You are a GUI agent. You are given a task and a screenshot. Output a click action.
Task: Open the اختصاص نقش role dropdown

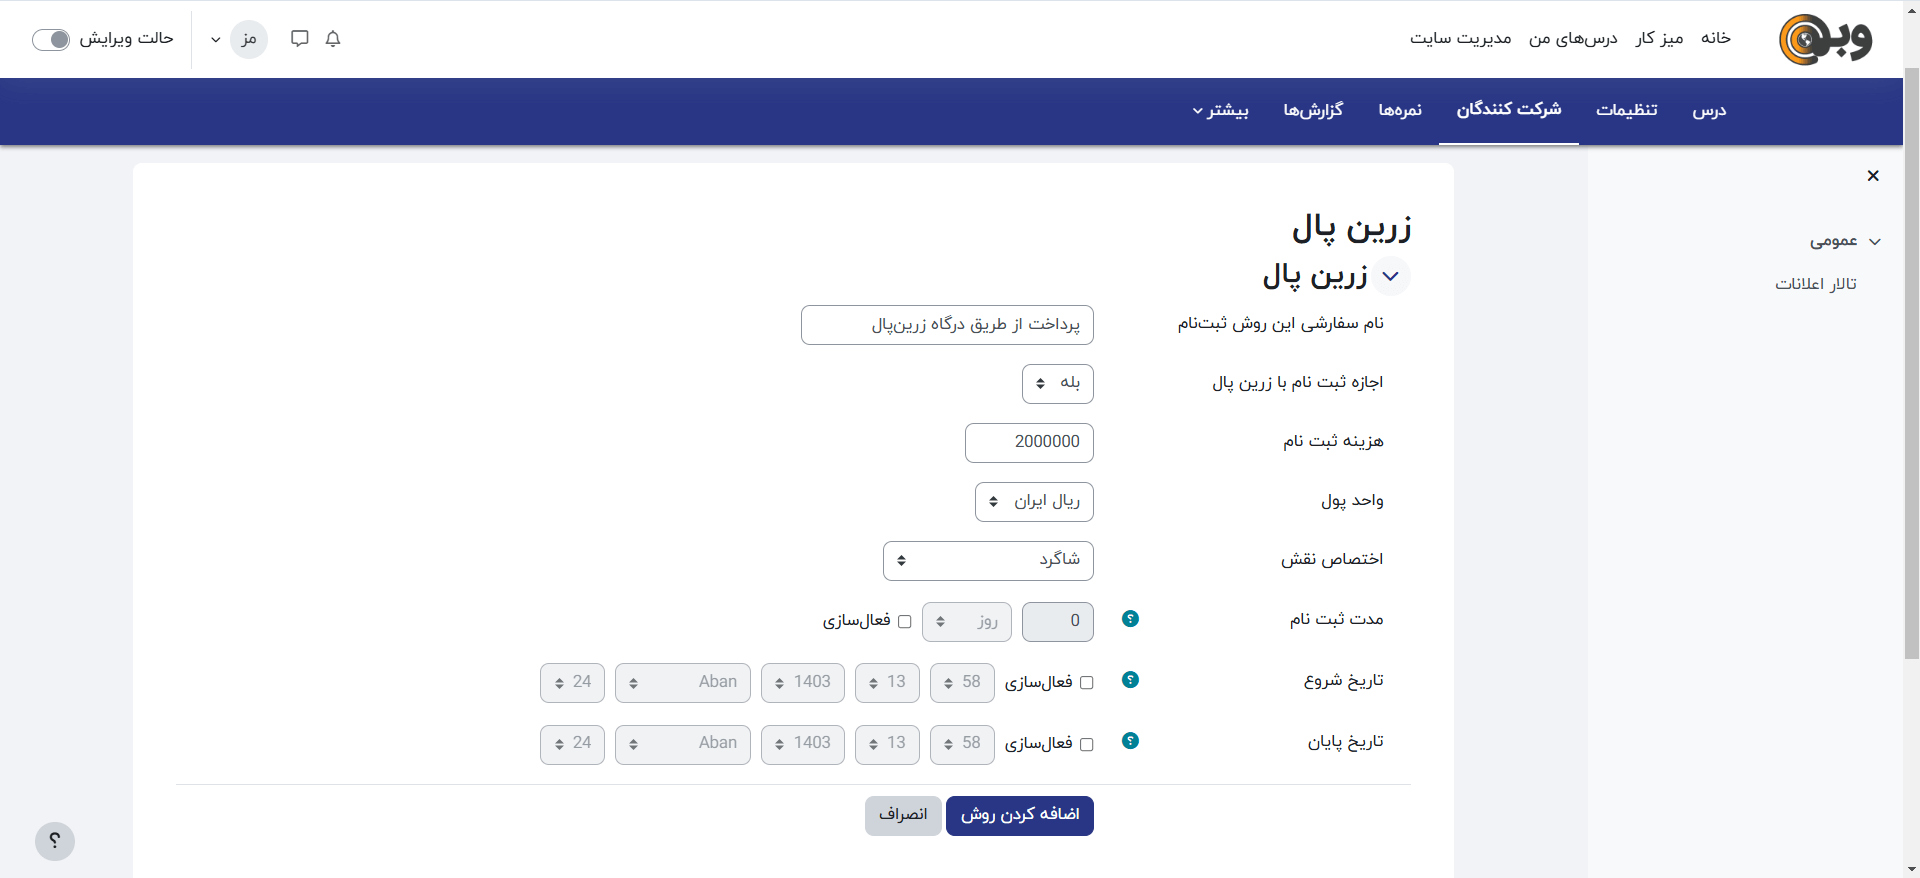[x=988, y=560]
